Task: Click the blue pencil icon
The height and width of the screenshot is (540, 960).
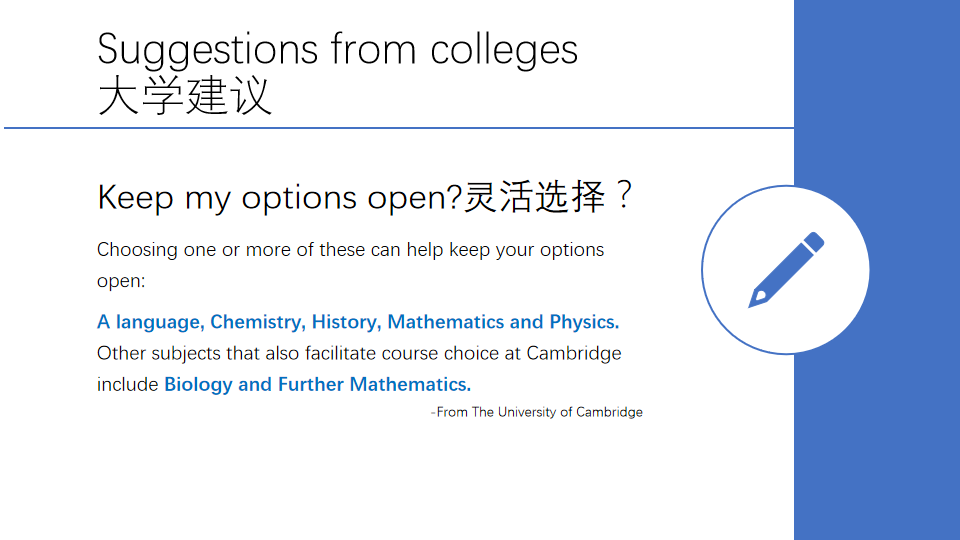Action: click(786, 269)
